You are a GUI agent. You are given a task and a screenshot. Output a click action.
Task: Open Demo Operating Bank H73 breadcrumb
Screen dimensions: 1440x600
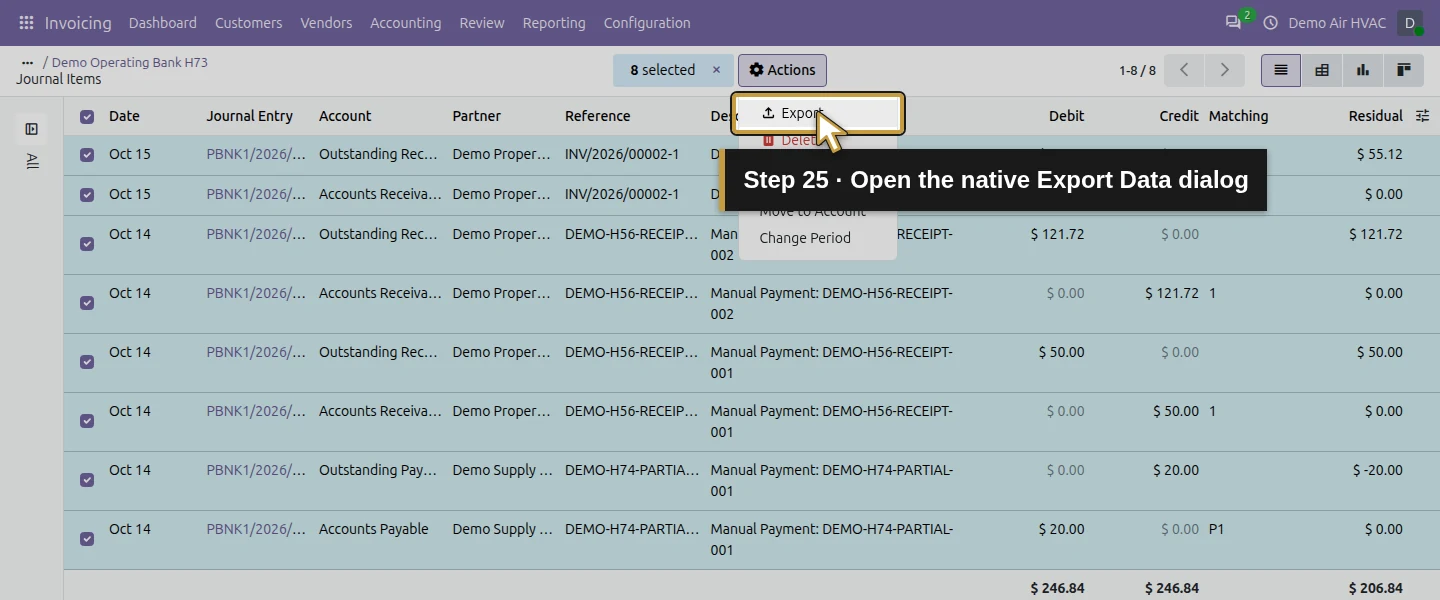[x=130, y=62]
